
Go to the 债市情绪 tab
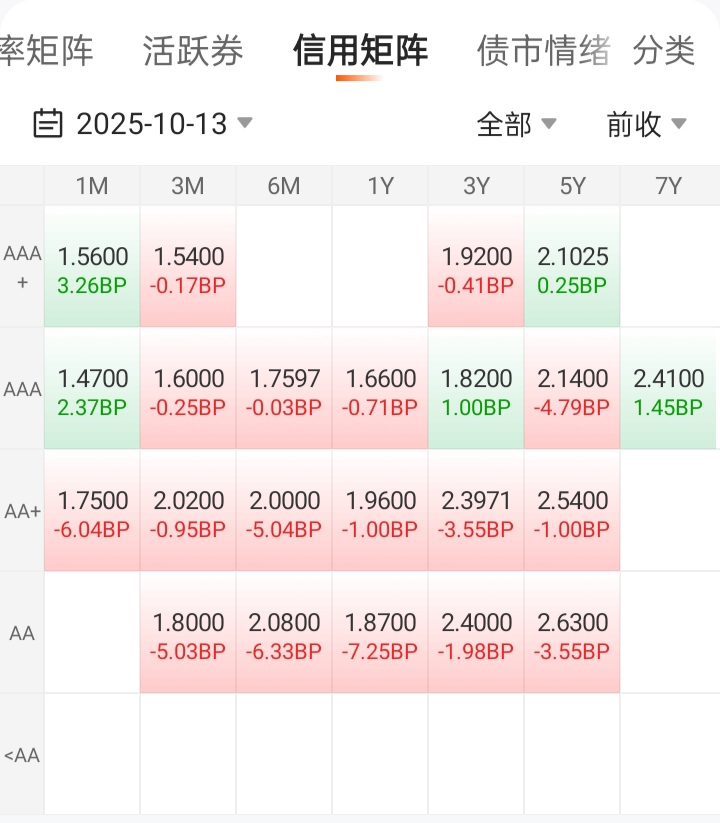click(x=543, y=51)
